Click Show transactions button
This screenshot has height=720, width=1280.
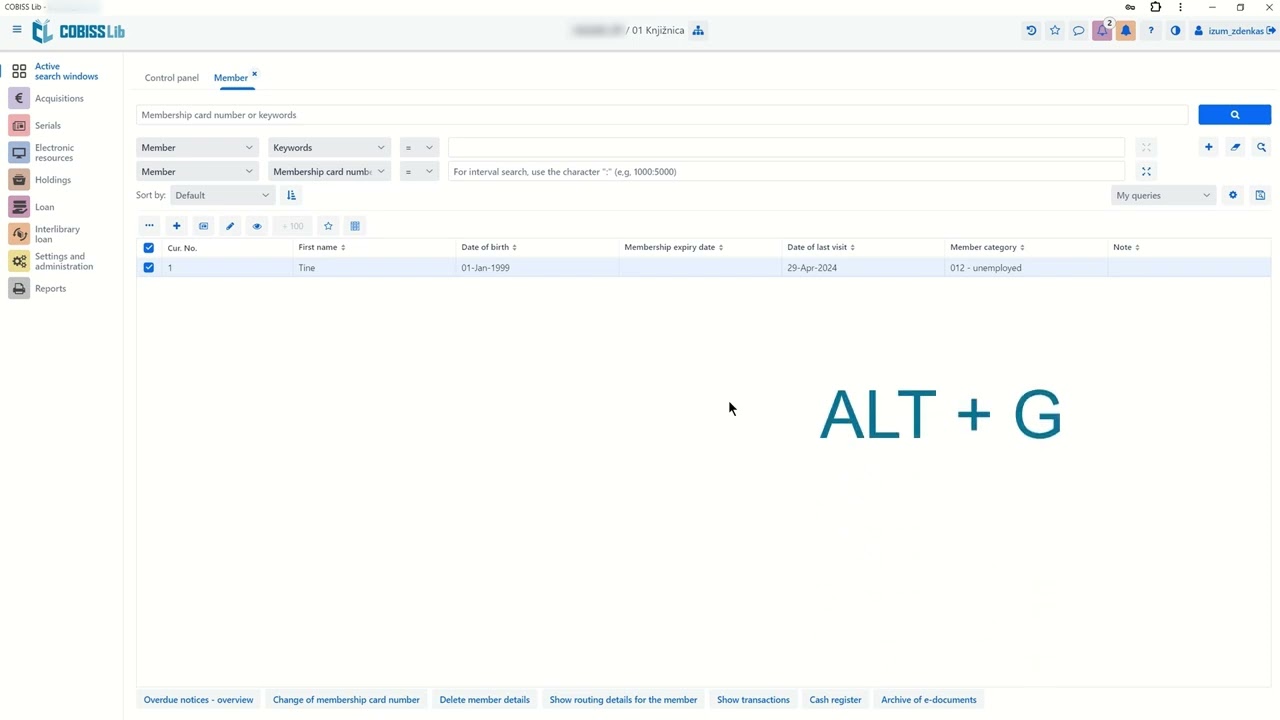[x=753, y=700]
